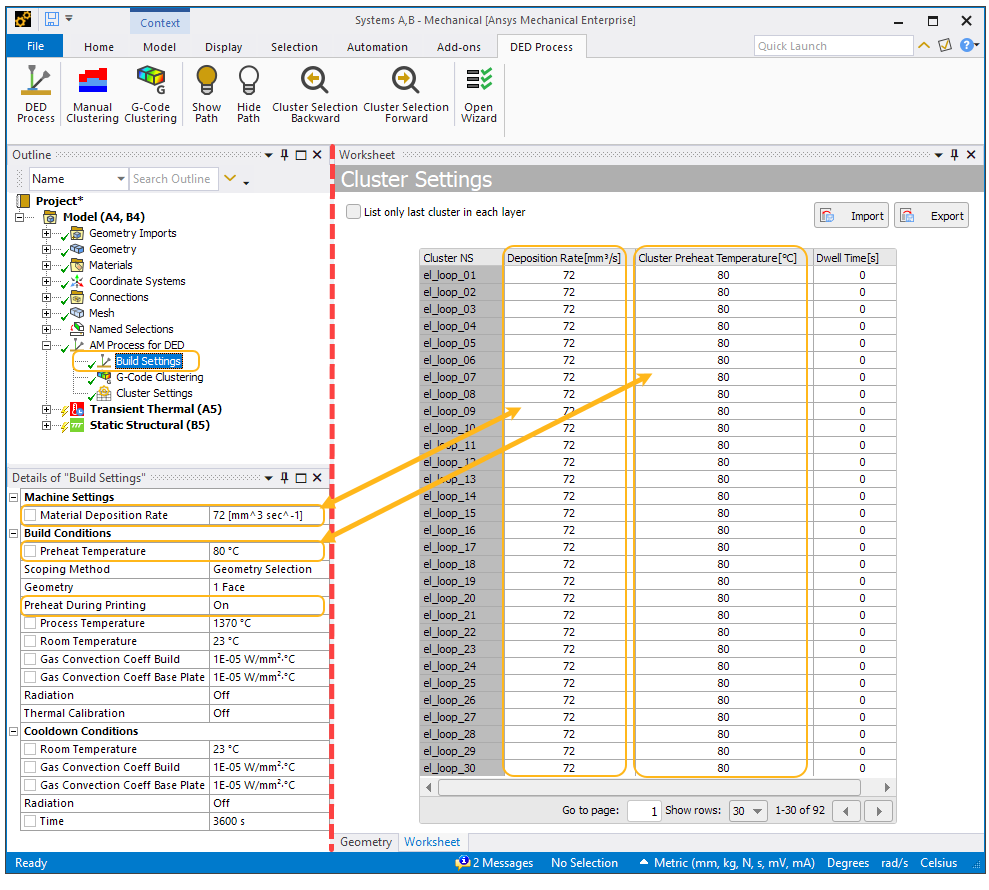Image resolution: width=989 pixels, height=890 pixels.
Task: Toggle Process Temperature parameter checkbox
Action: [x=30, y=624]
